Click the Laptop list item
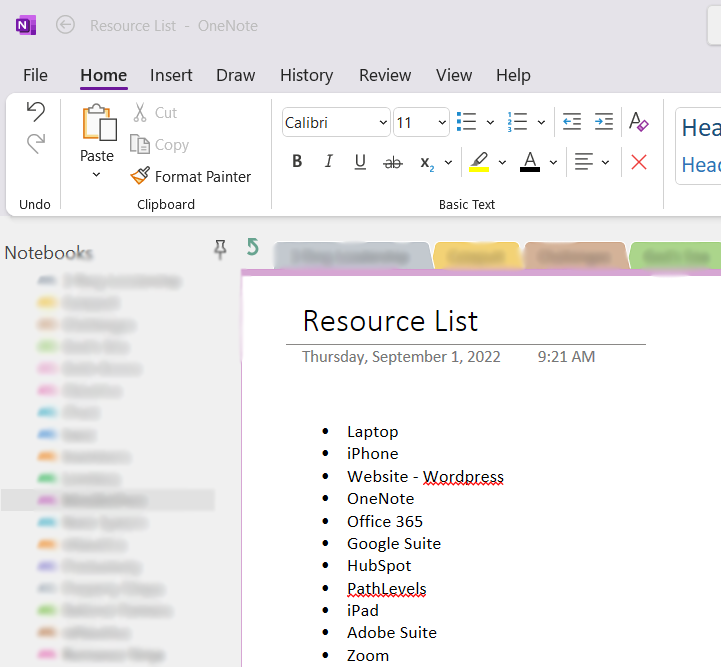Viewport: 721px width, 667px height. pos(372,432)
